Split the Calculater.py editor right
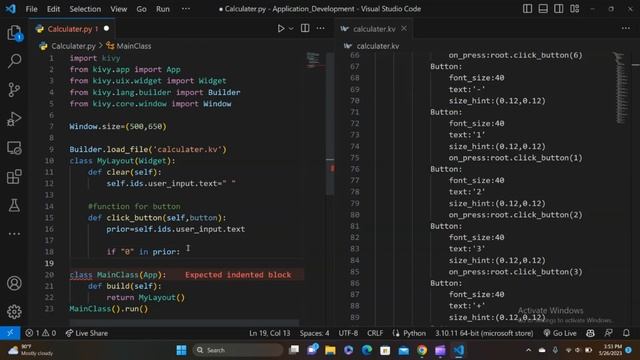640x360 pixels. [x=305, y=28]
